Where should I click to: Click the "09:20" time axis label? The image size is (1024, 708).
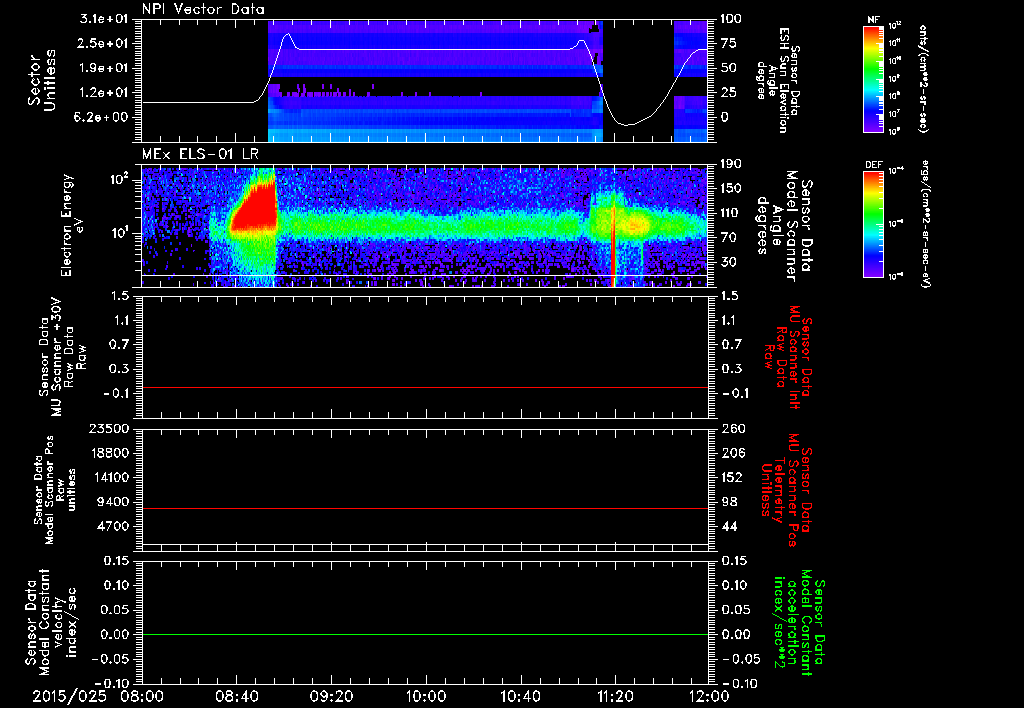(x=331, y=696)
